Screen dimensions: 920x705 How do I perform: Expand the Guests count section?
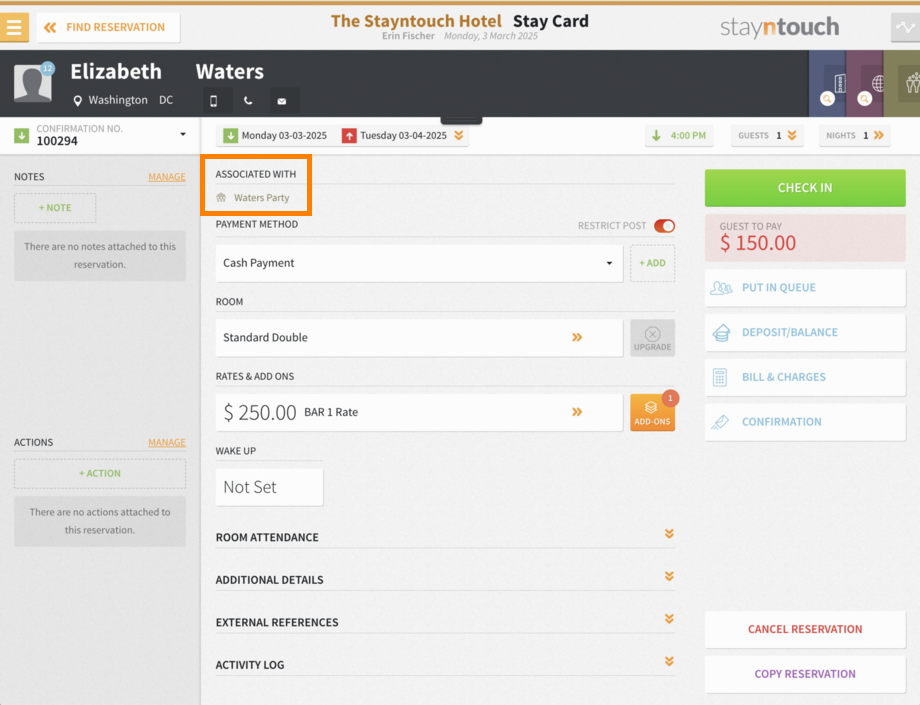coord(767,135)
